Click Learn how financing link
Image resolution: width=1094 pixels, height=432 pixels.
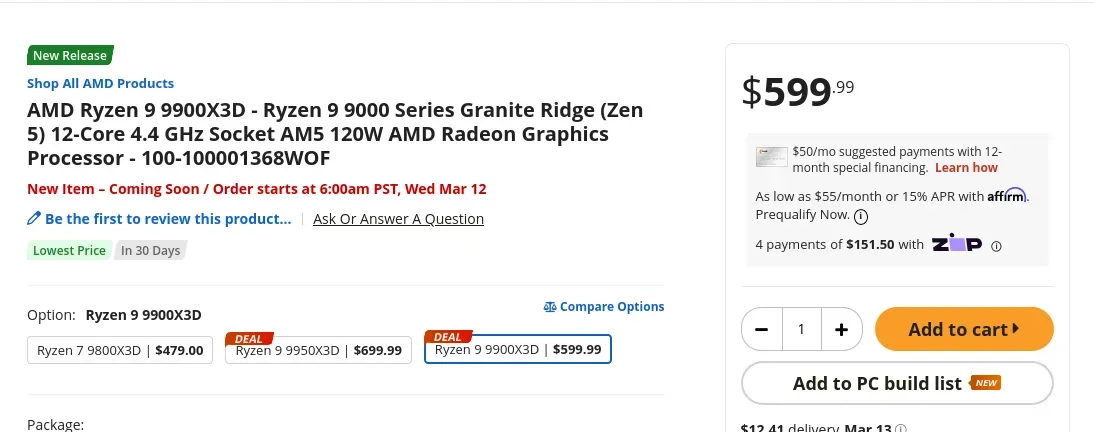pos(966,167)
